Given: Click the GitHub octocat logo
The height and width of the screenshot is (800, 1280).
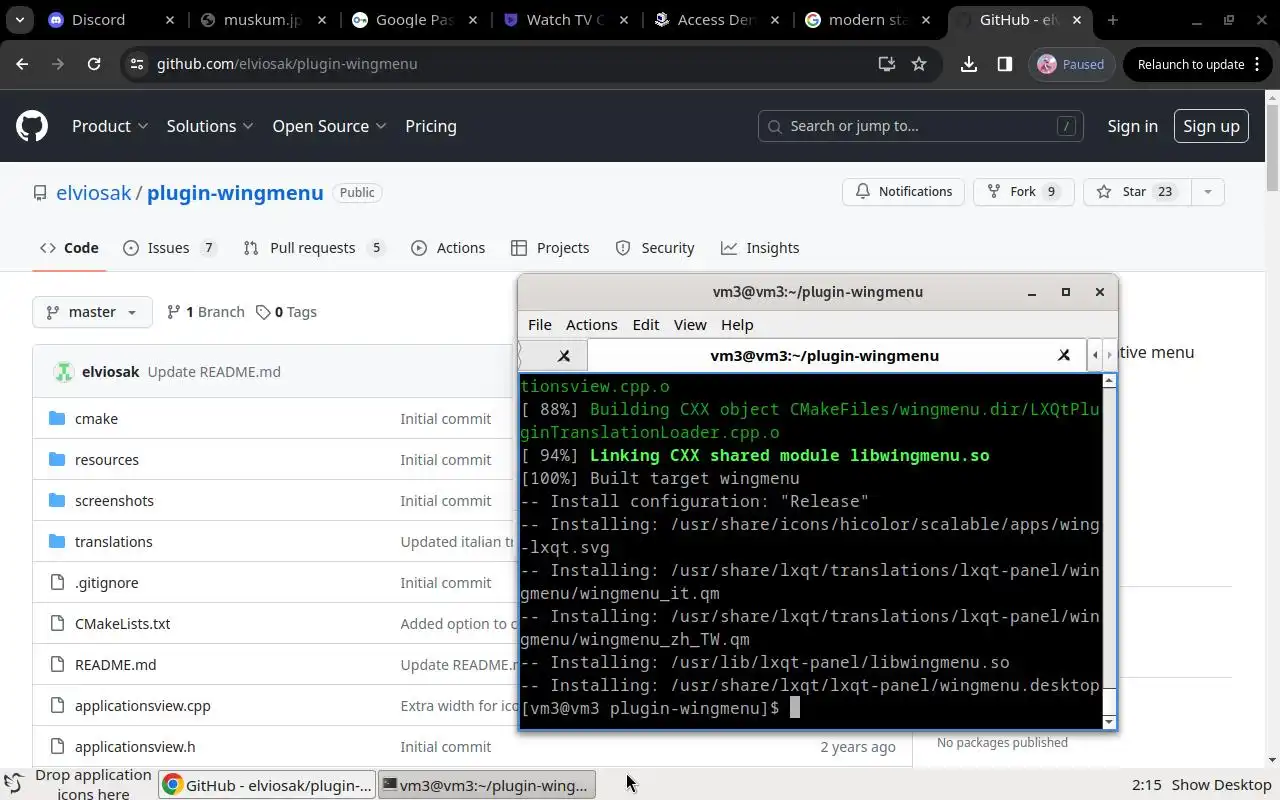Looking at the screenshot, I should point(32,126).
